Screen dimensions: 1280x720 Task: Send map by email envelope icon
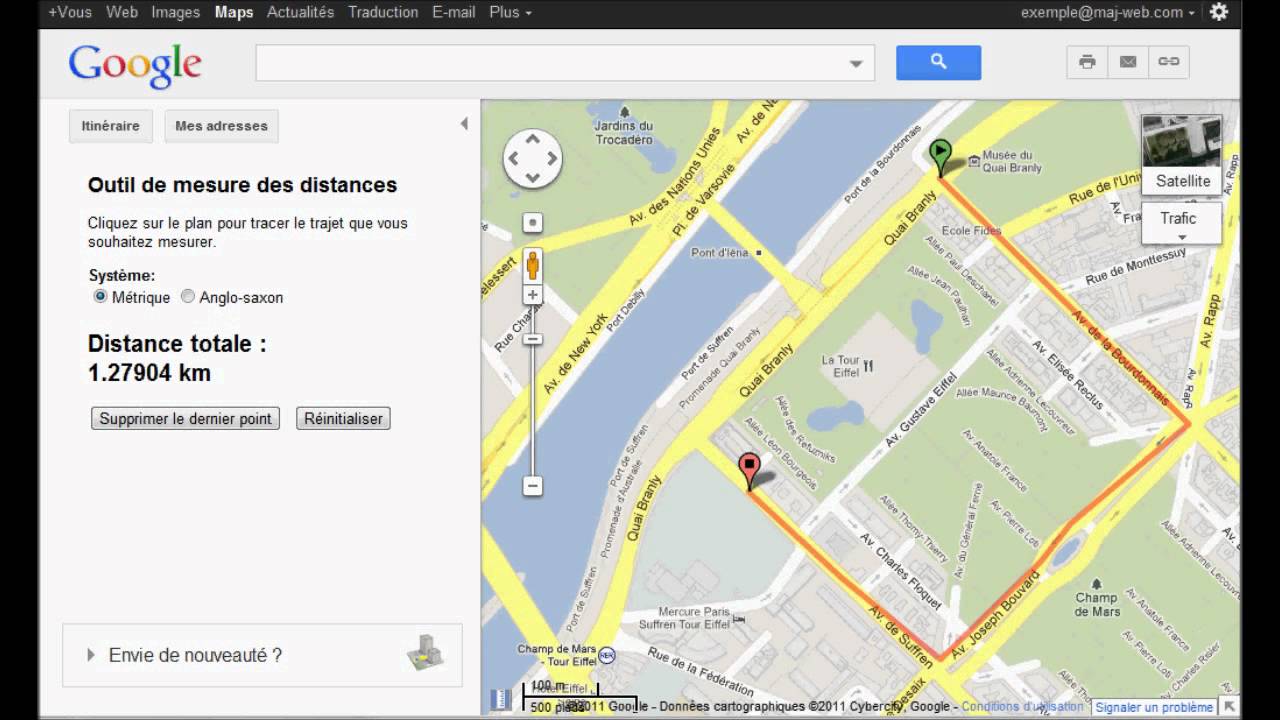point(1128,62)
